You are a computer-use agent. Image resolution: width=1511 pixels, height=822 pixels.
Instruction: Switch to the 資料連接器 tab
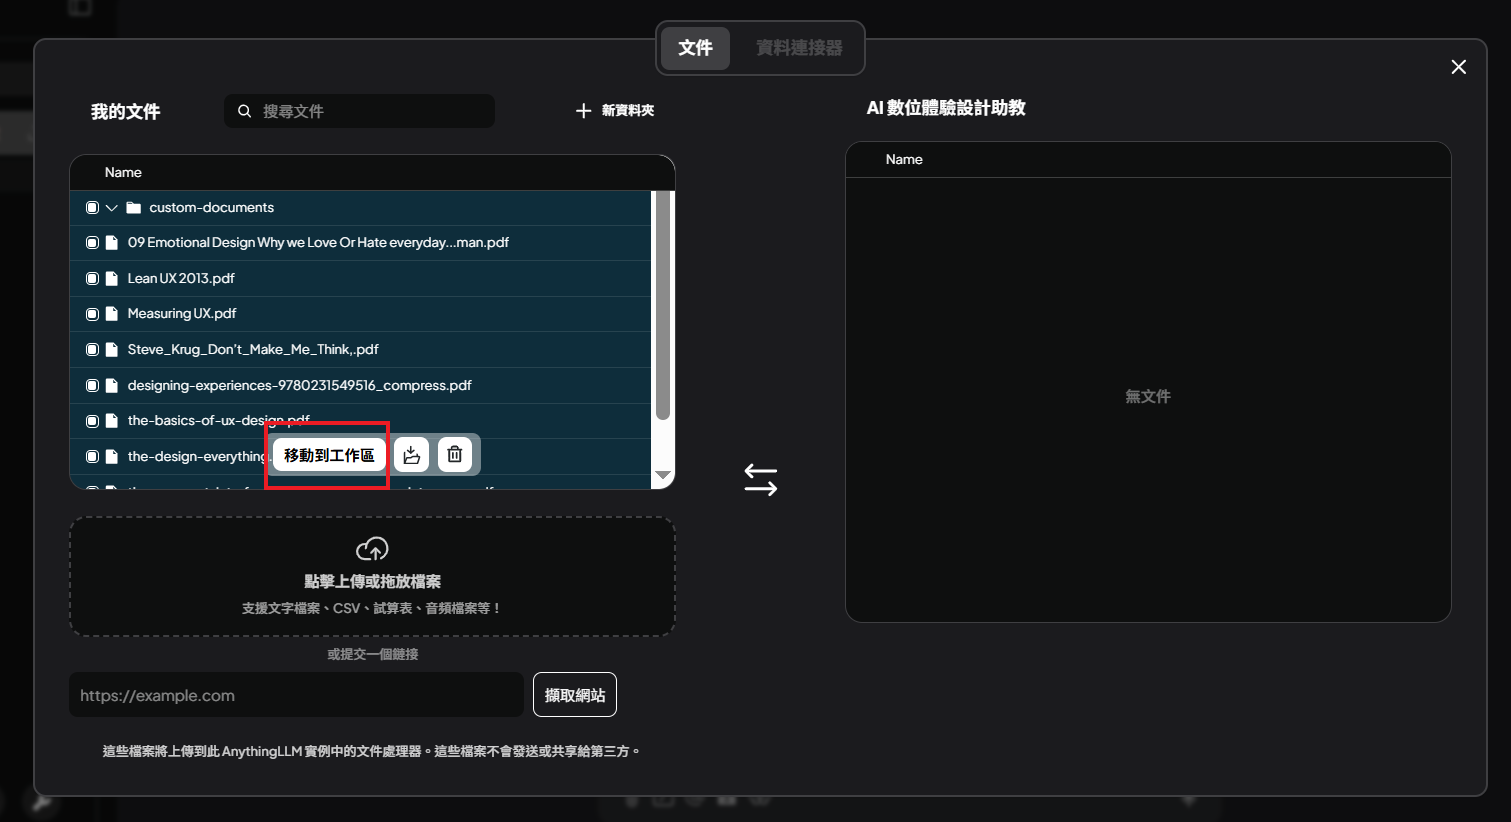(x=798, y=48)
